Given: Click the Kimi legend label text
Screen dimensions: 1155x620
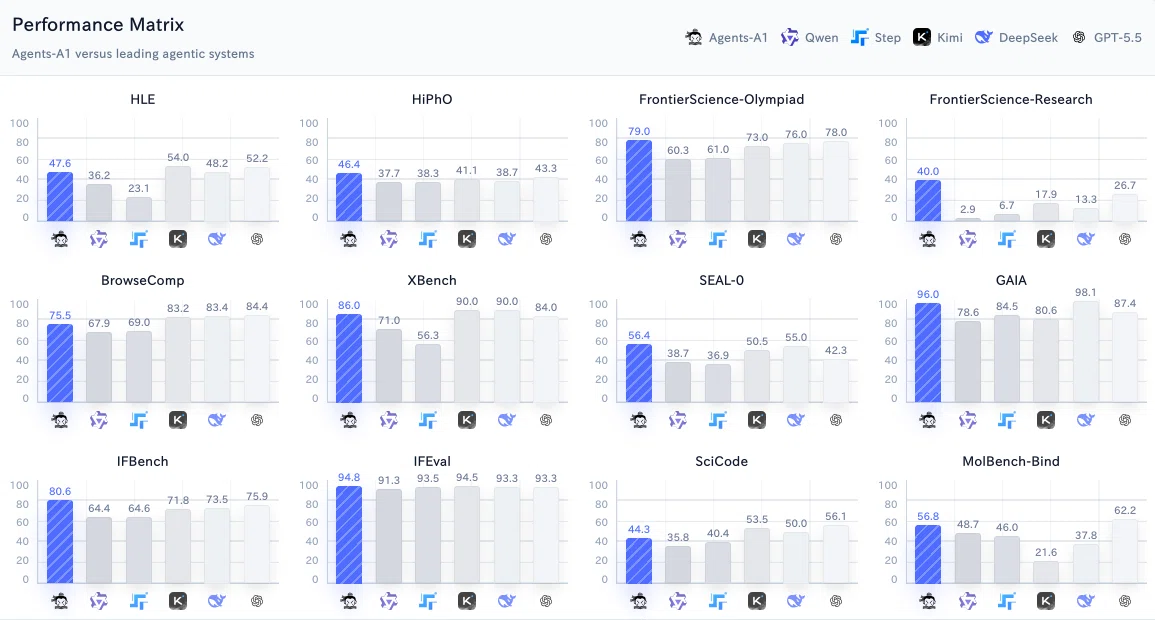Looking at the screenshot, I should pyautogui.click(x=949, y=38).
